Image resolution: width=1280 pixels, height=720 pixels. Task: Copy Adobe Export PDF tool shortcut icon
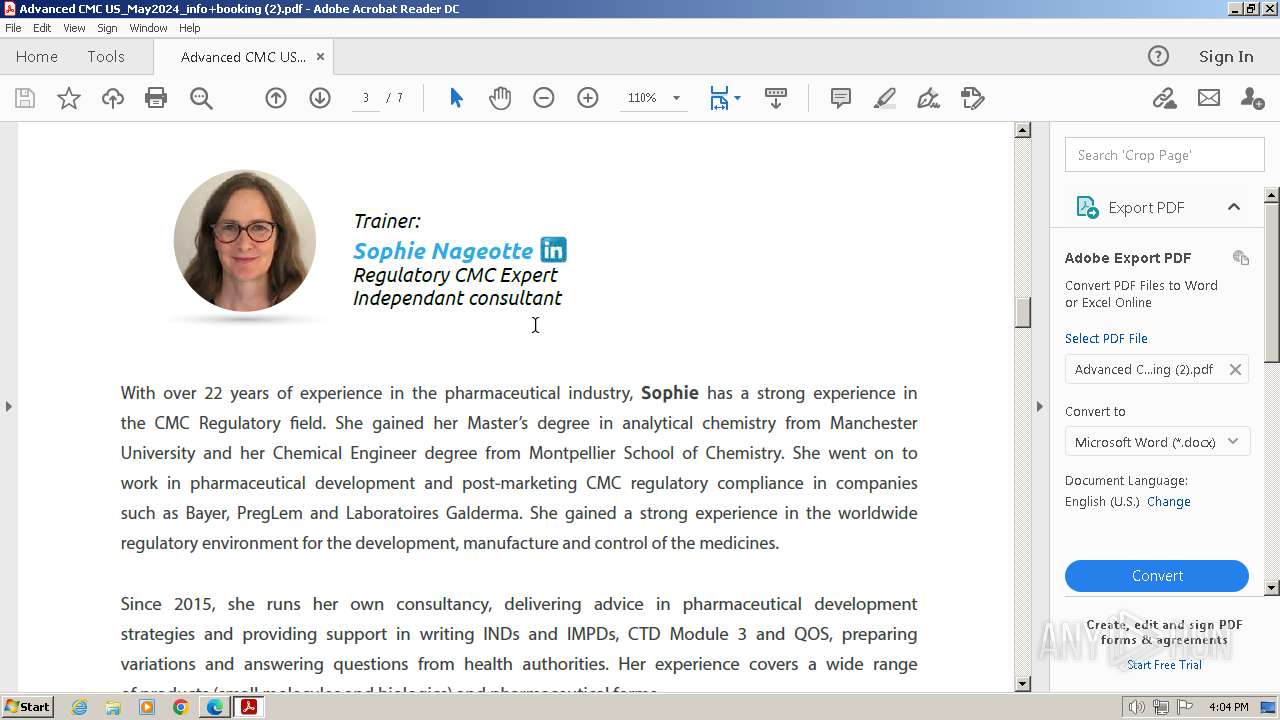1241,258
